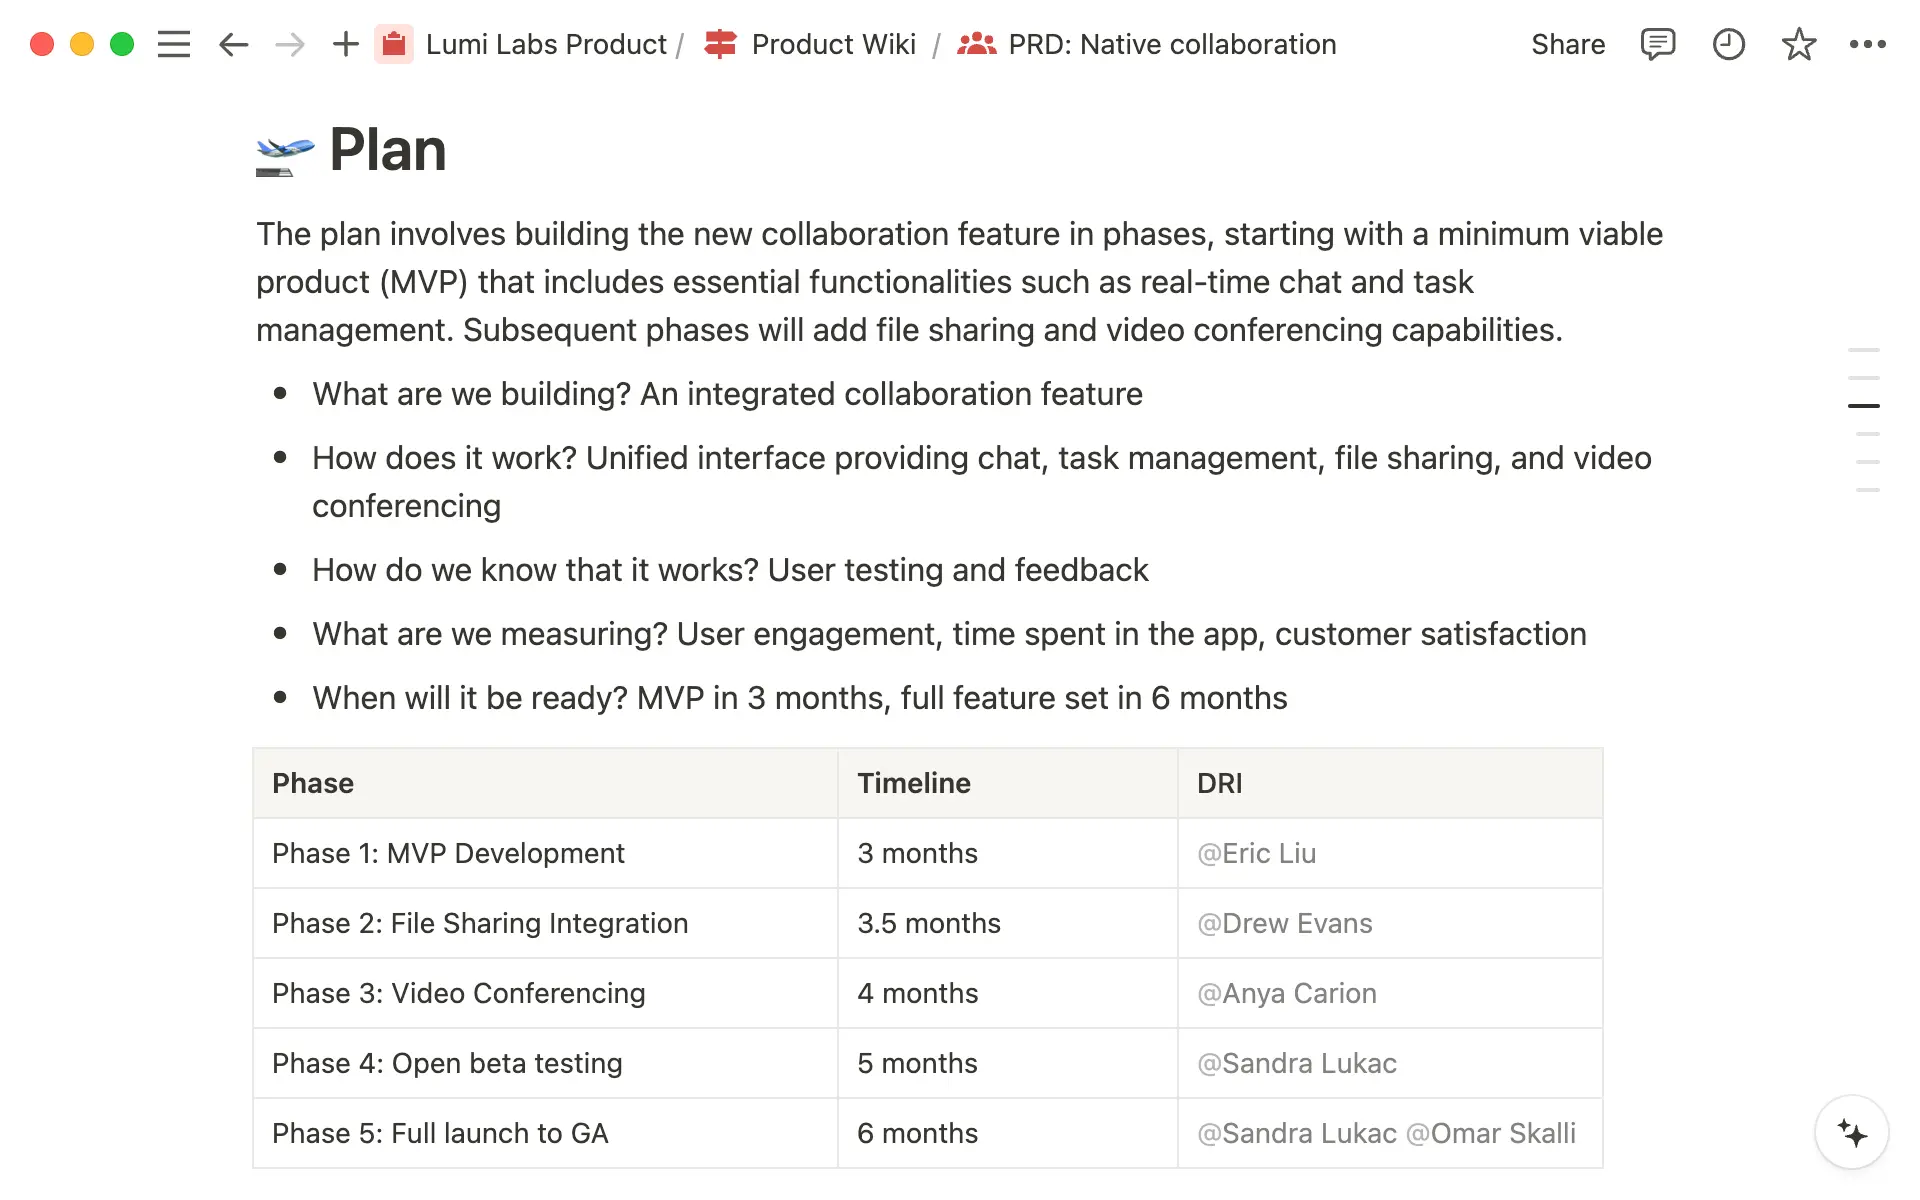The width and height of the screenshot is (1920, 1200).
Task: Open the comments panel
Action: [1657, 44]
